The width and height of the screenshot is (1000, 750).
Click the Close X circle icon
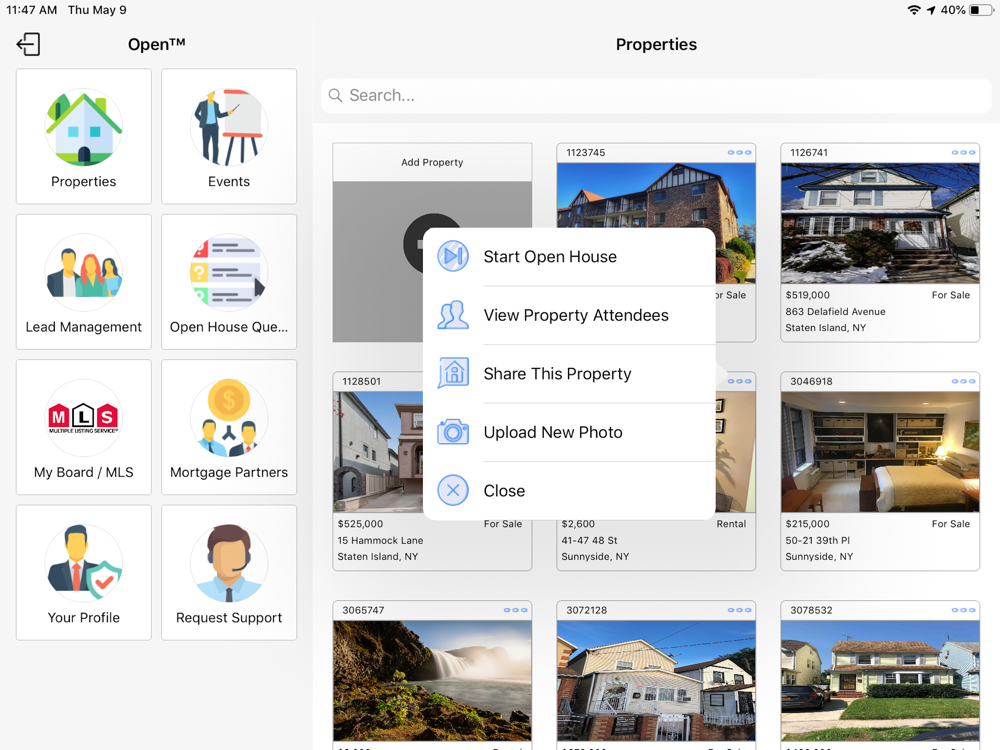pos(453,490)
